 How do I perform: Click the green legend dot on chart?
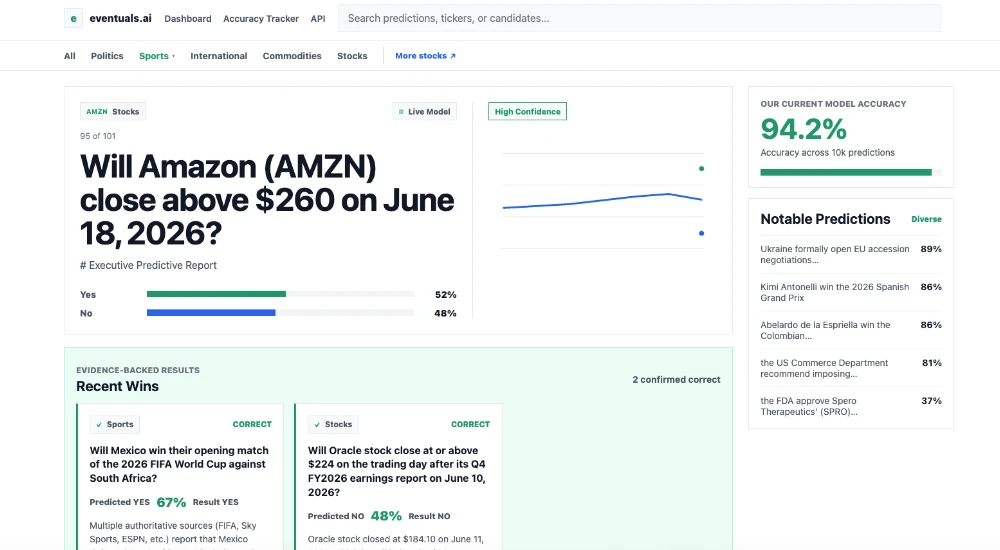(702, 168)
